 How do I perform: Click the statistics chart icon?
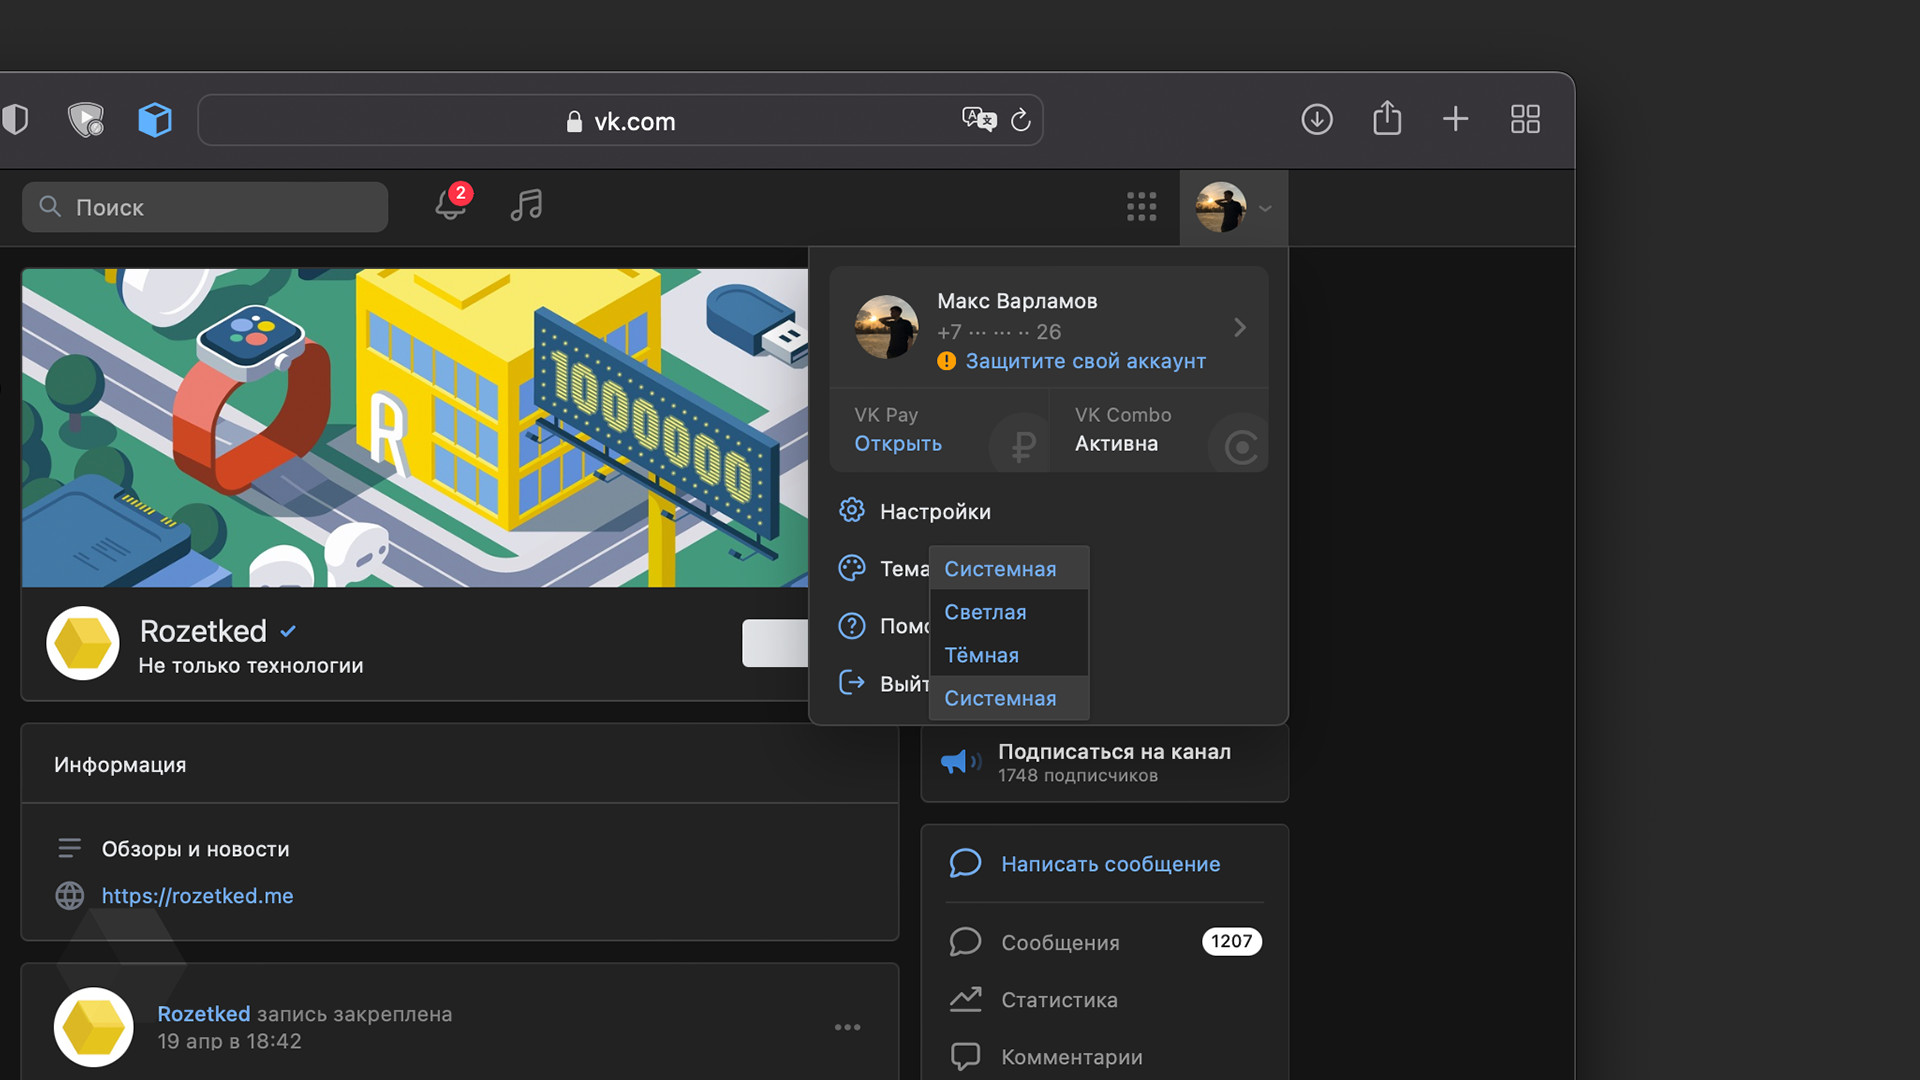point(965,999)
